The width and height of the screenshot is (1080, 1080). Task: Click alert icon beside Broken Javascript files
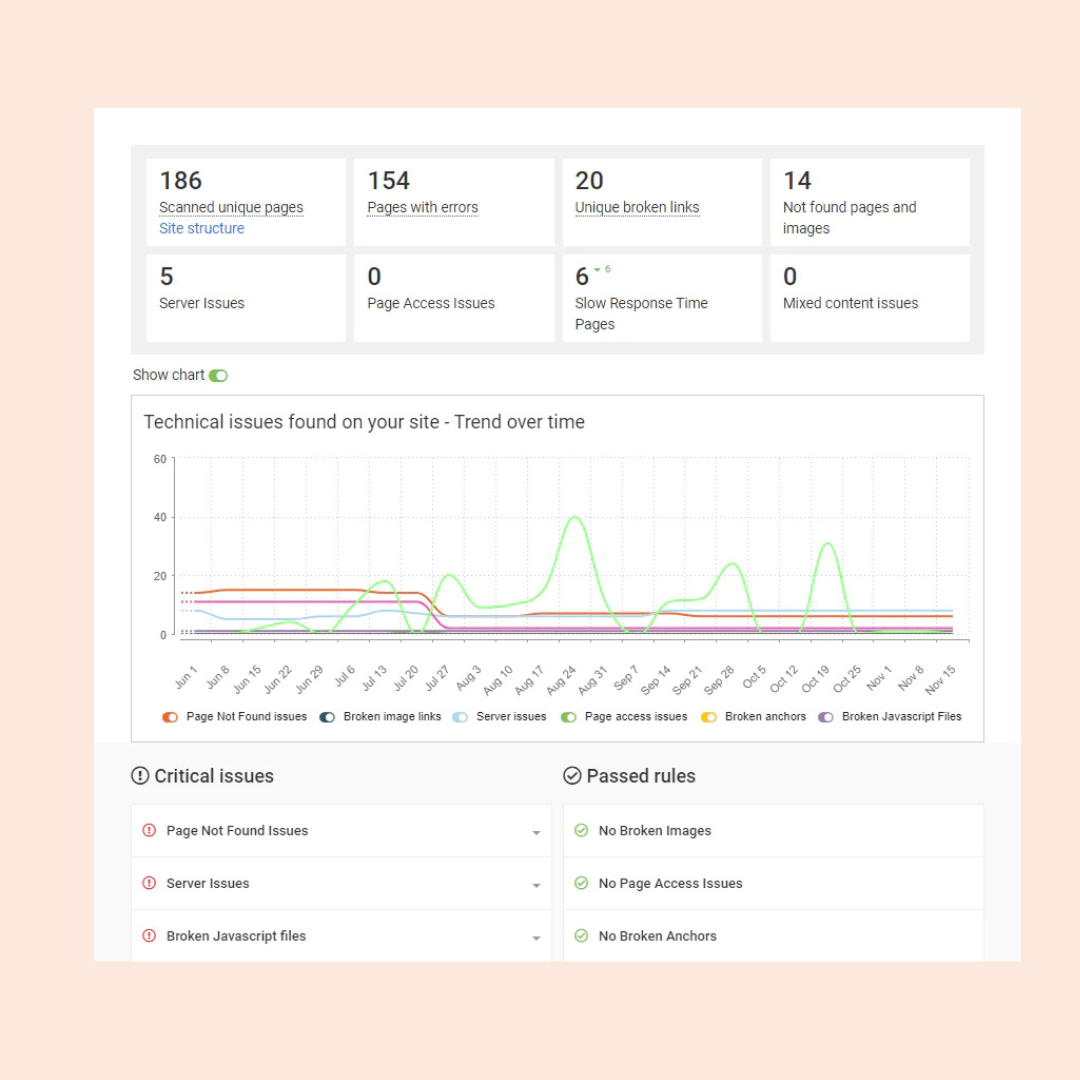(x=150, y=936)
